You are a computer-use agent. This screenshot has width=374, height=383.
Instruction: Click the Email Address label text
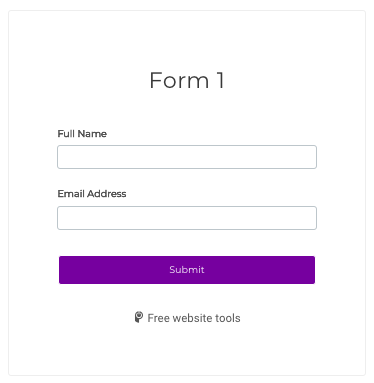(92, 194)
